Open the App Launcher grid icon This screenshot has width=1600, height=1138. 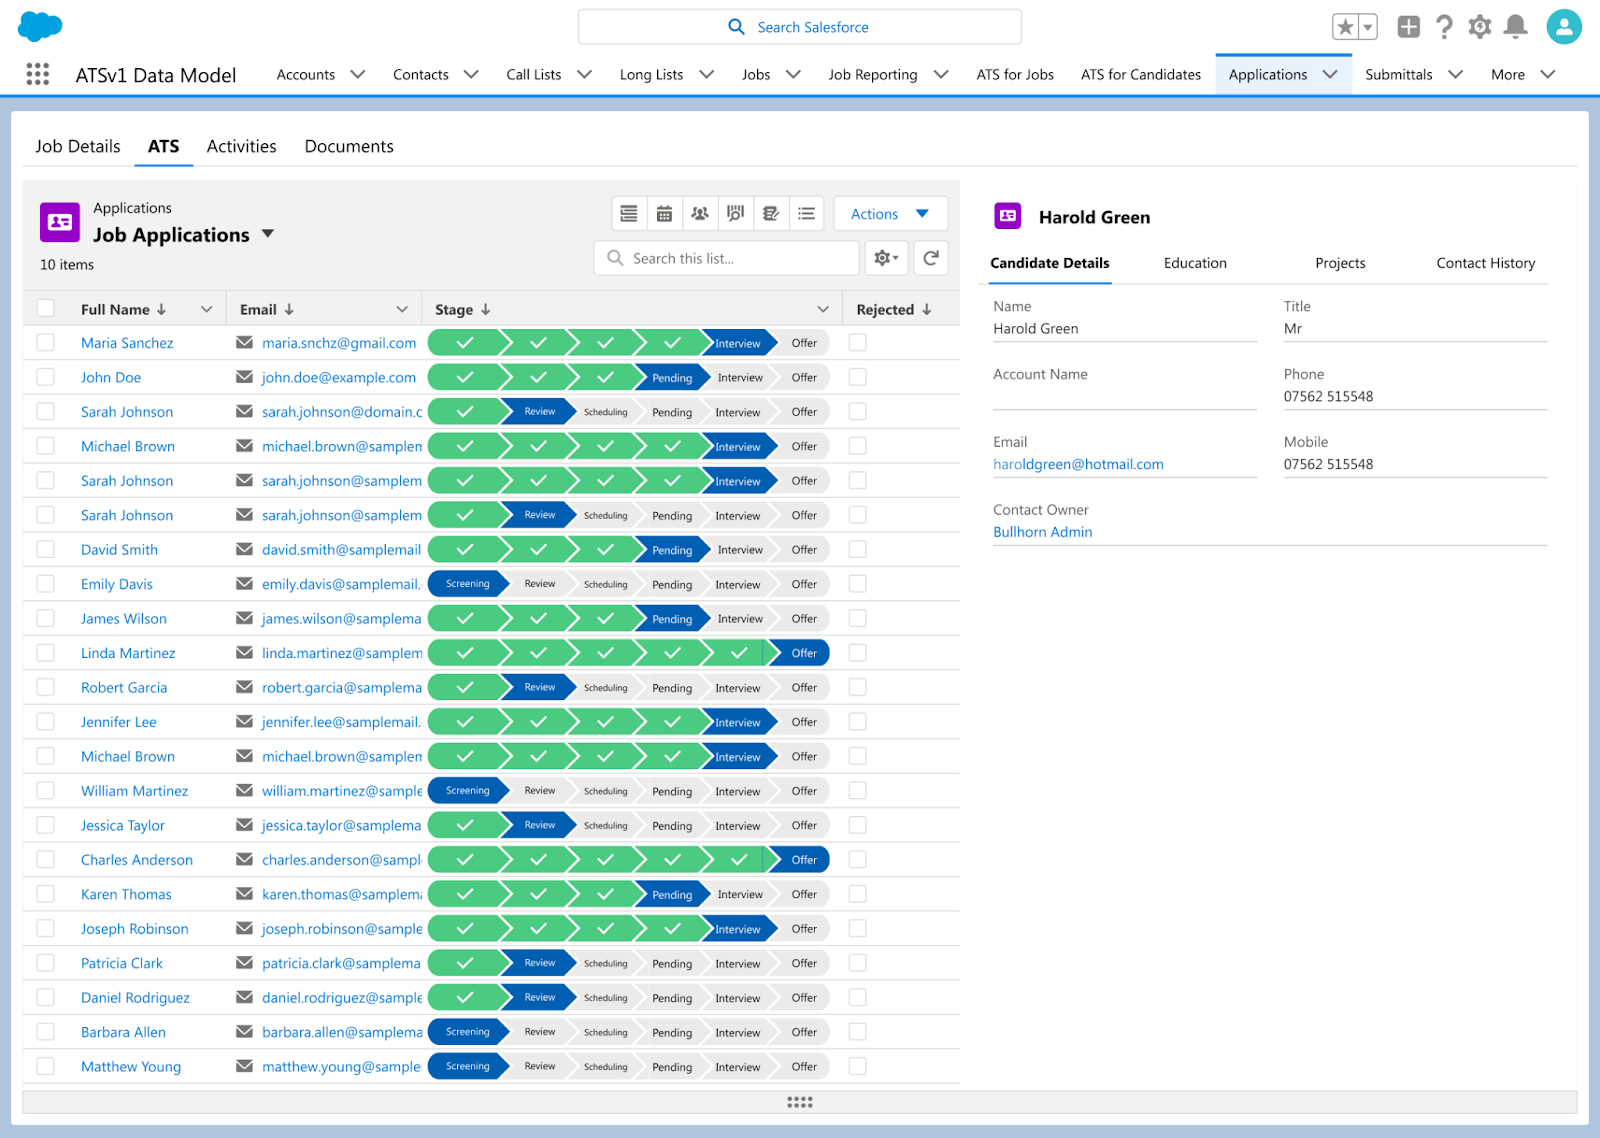coord(38,74)
